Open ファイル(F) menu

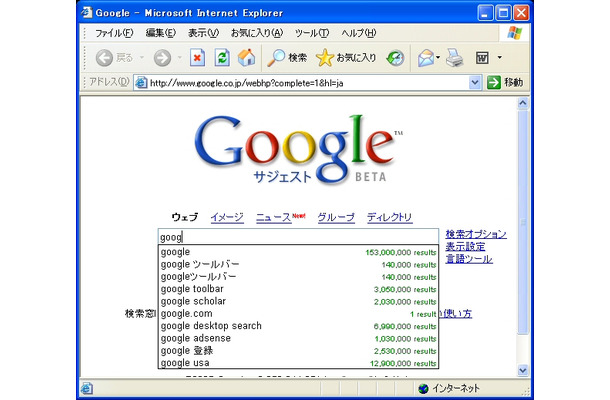(114, 33)
